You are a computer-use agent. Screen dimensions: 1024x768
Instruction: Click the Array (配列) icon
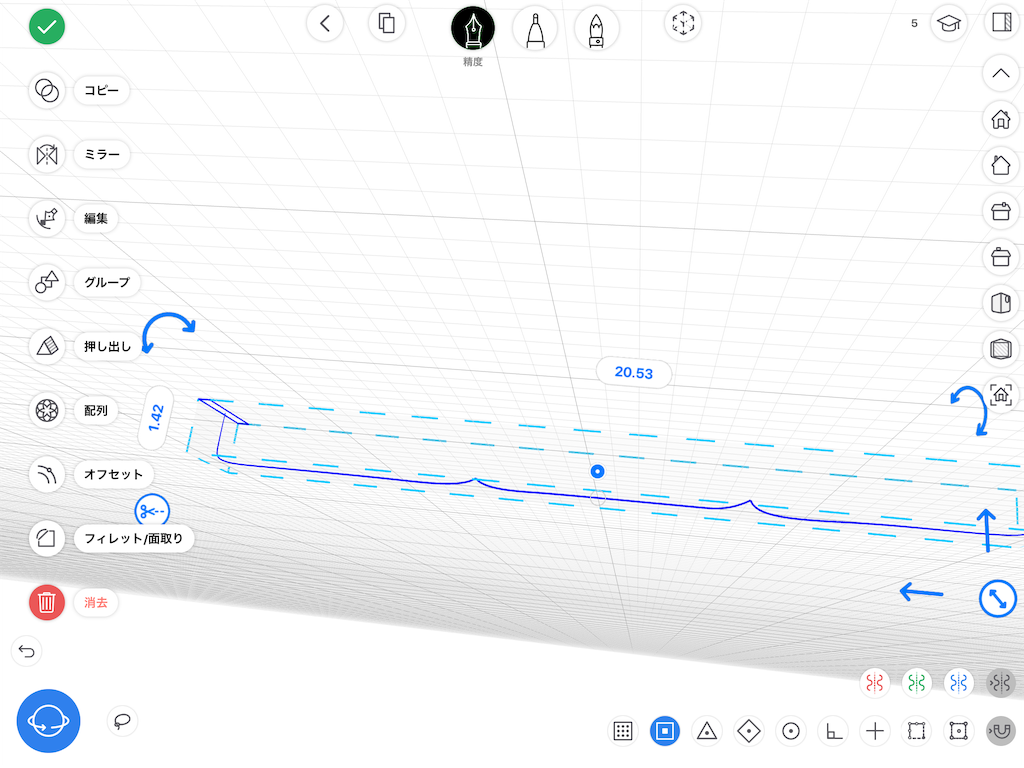pos(47,410)
